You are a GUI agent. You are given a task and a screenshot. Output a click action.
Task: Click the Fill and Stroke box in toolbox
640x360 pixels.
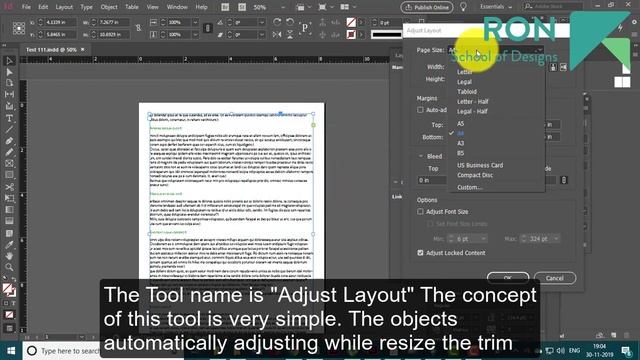9,290
